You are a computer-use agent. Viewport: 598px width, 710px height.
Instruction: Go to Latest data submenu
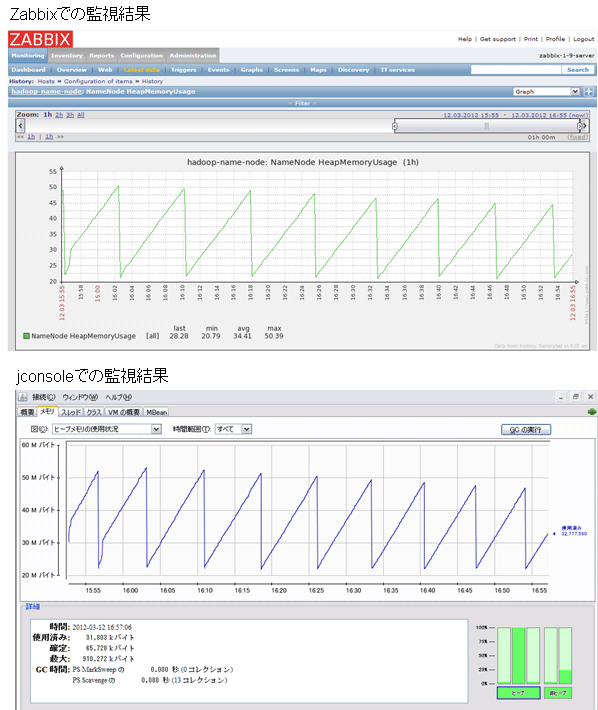(142, 70)
